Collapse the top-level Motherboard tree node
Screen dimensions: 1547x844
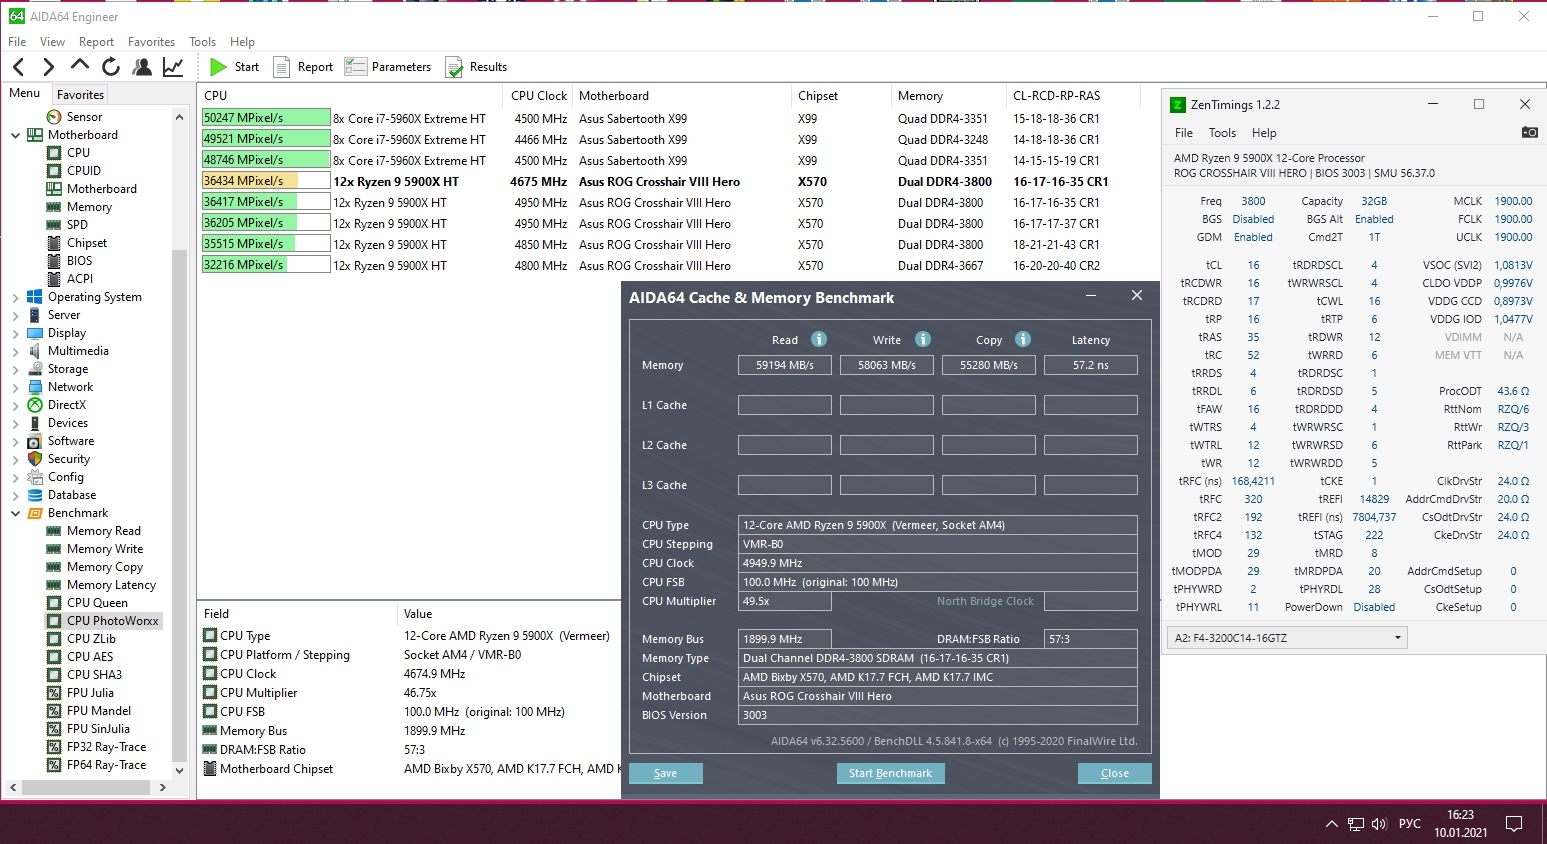(15, 135)
